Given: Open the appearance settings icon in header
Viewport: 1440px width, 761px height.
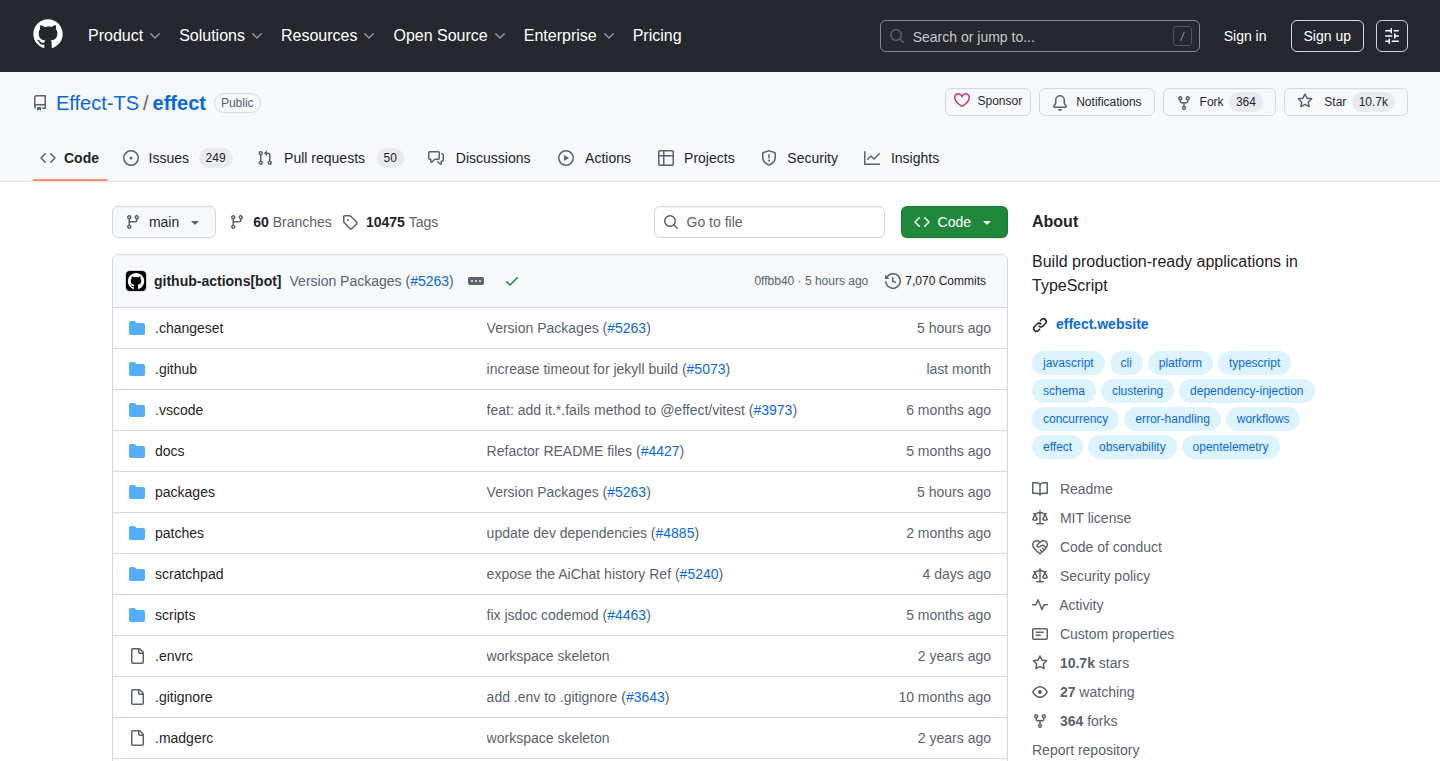Looking at the screenshot, I should coord(1392,36).
